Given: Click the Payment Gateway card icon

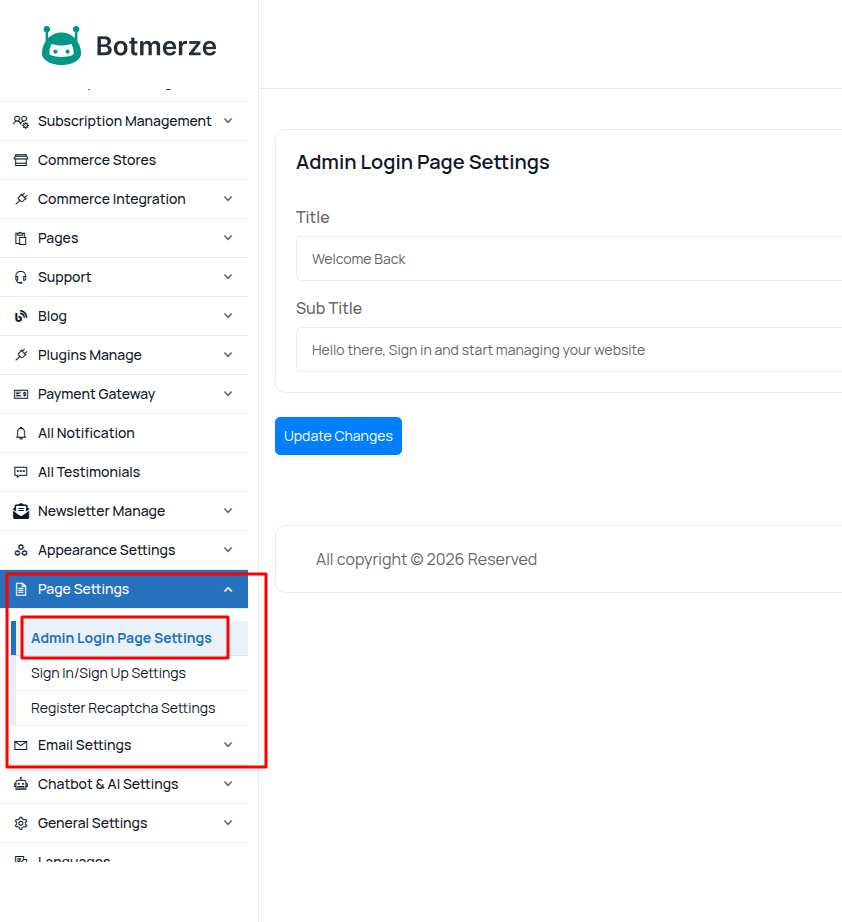Looking at the screenshot, I should click(21, 394).
